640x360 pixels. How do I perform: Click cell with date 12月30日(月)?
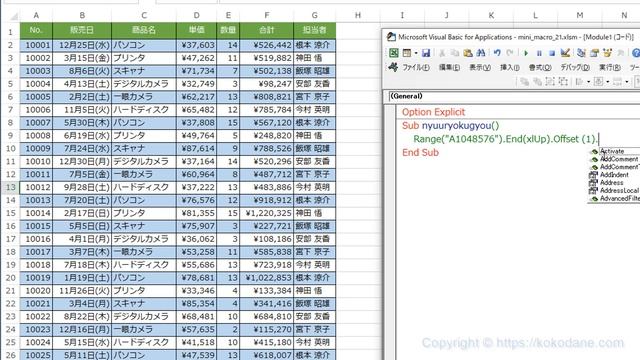[x=82, y=161]
